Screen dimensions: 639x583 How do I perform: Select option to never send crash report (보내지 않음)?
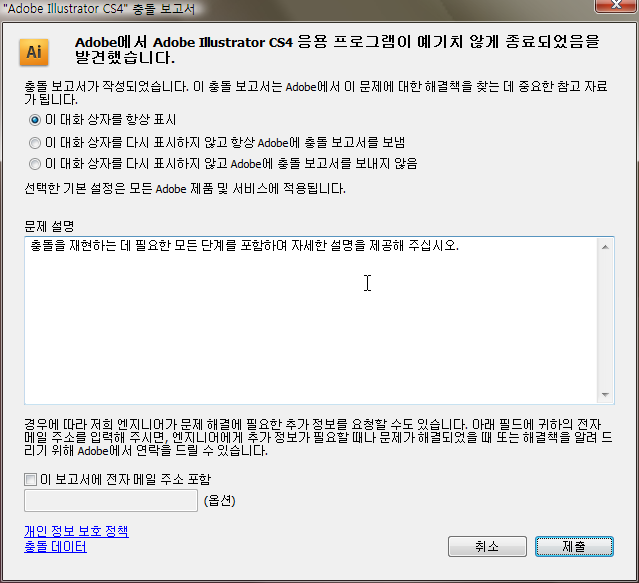[35, 164]
